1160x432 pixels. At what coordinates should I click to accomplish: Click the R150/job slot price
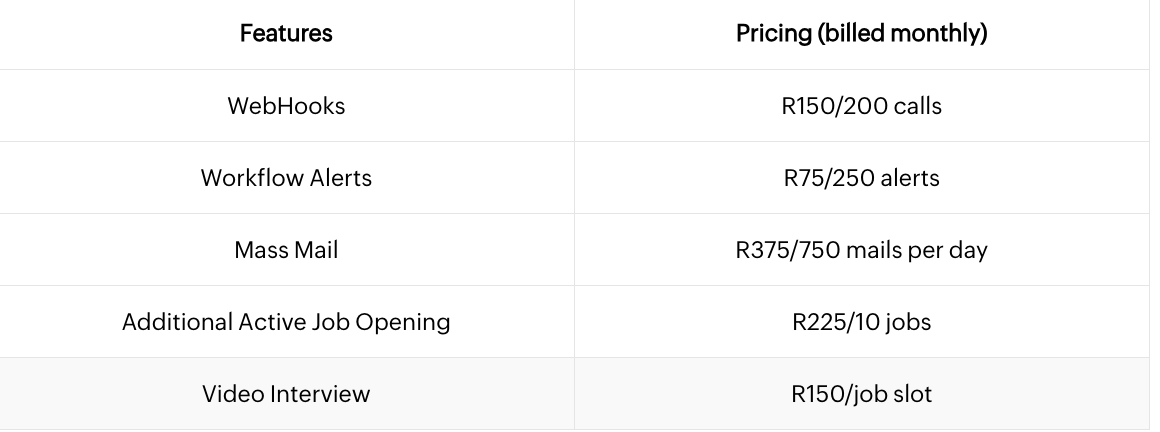(x=862, y=394)
